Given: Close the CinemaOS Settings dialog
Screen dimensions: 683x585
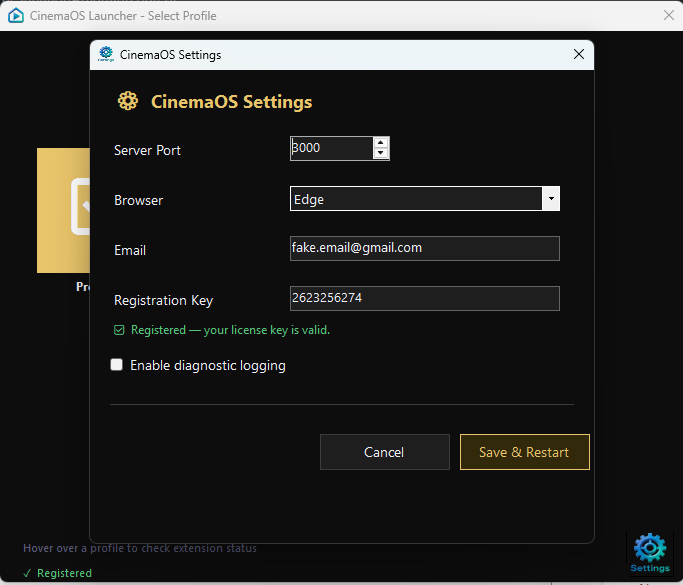Looking at the screenshot, I should point(579,54).
